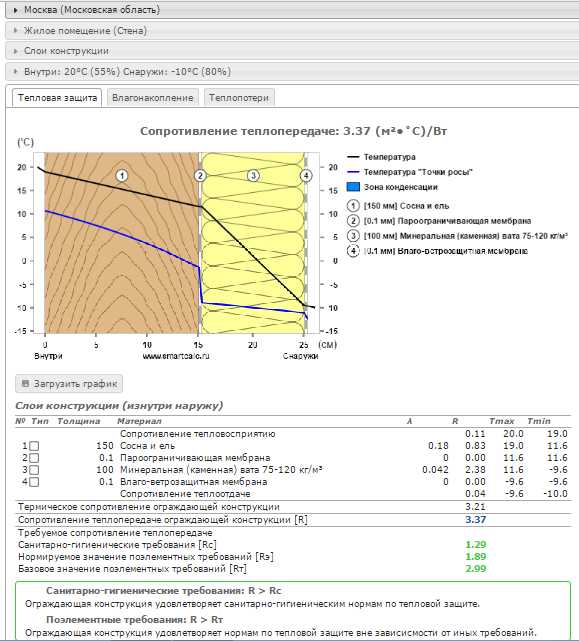Open the Влагонакопление tab
Screen dimensions: 579x641
153,98
